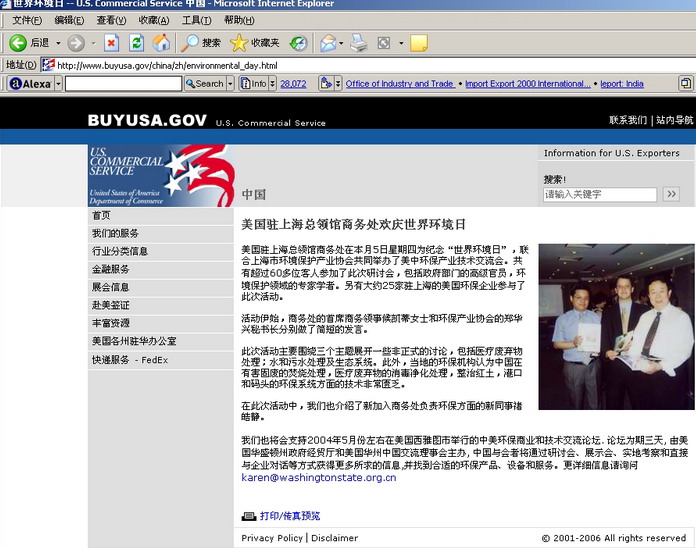Select 金融服务 in the sidebar
Image resolution: width=696 pixels, height=548 pixels.
pos(161,269)
